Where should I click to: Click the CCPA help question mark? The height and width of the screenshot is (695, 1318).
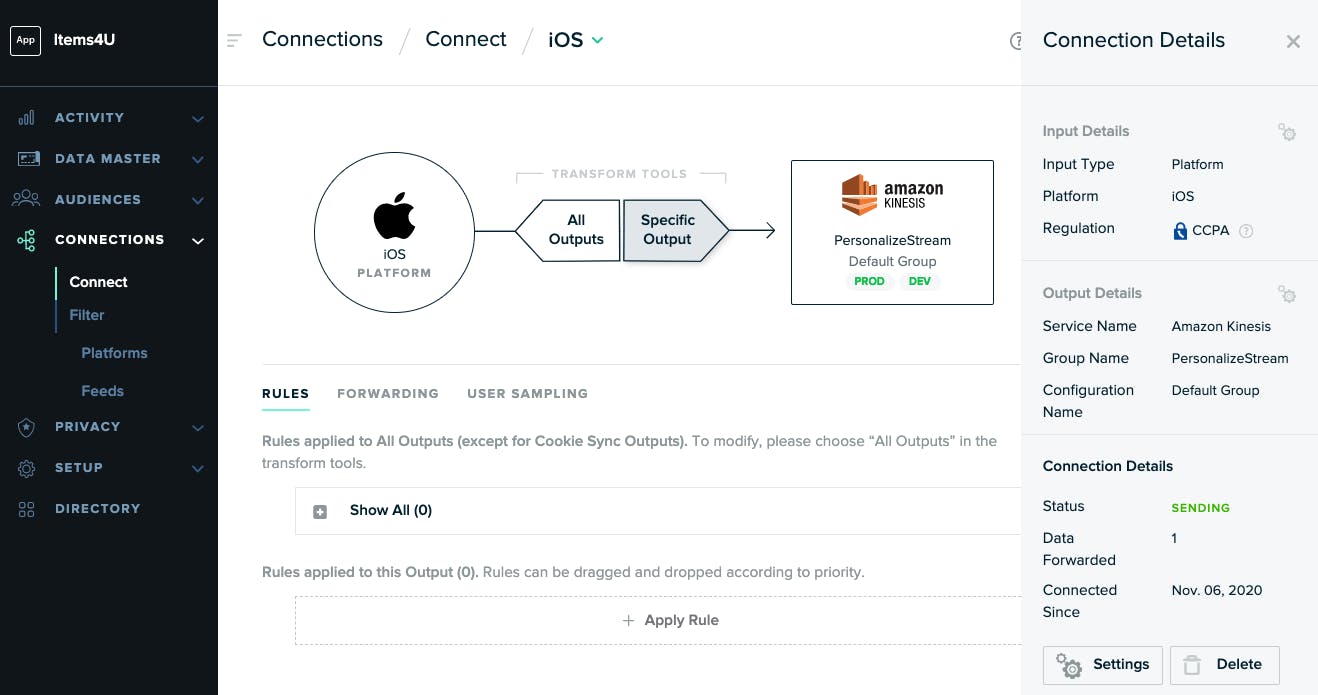point(1246,231)
